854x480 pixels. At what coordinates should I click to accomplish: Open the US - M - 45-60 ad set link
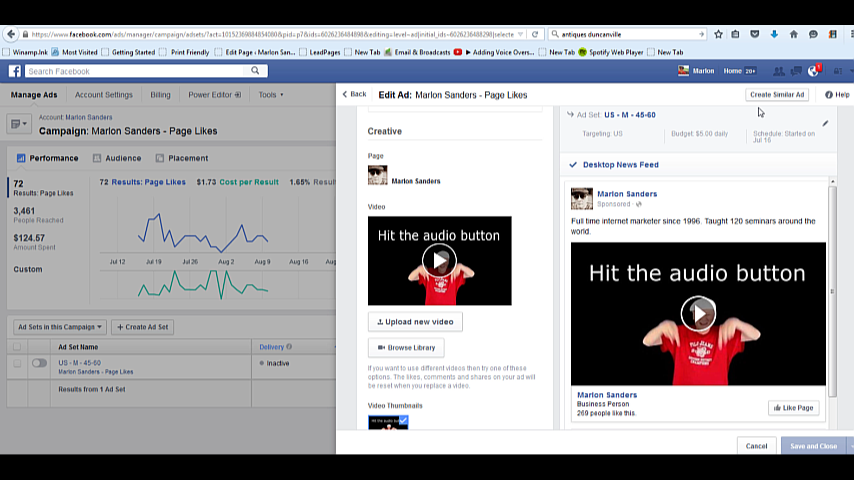pos(80,363)
